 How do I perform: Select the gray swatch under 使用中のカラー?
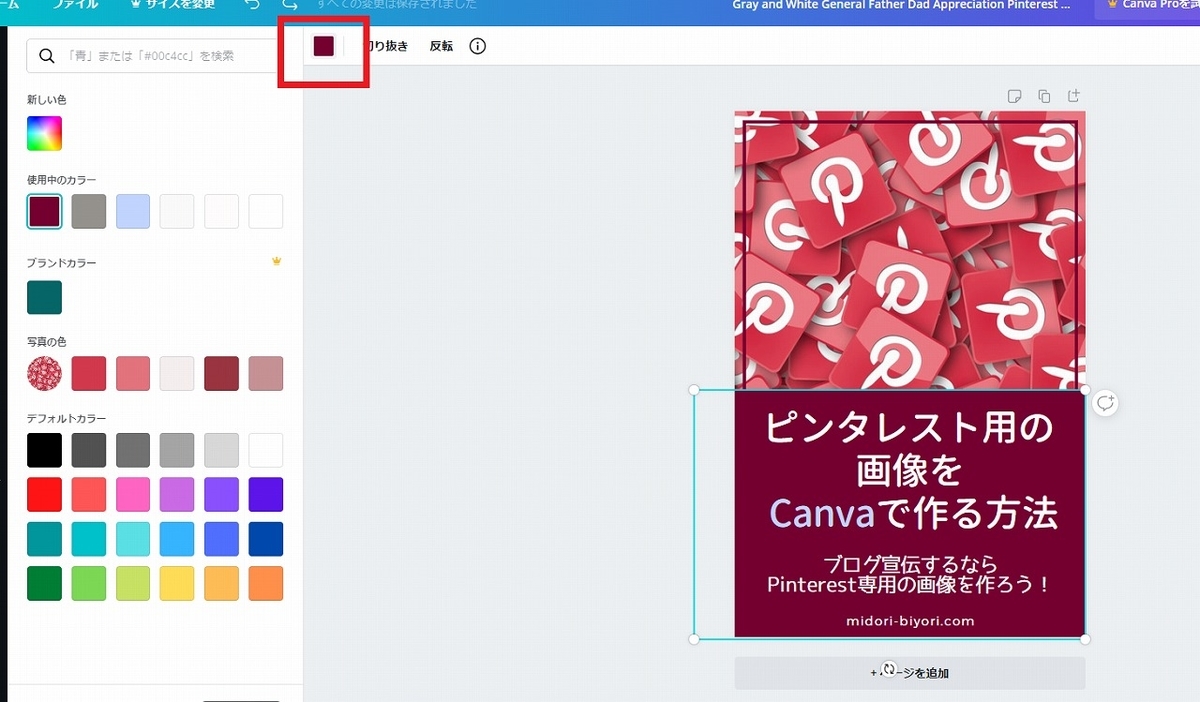pyautogui.click(x=89, y=211)
